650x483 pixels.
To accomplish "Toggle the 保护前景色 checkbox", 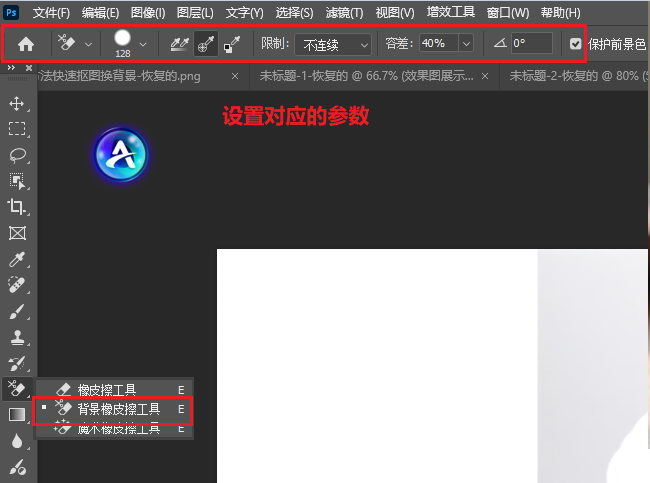I will pos(575,44).
